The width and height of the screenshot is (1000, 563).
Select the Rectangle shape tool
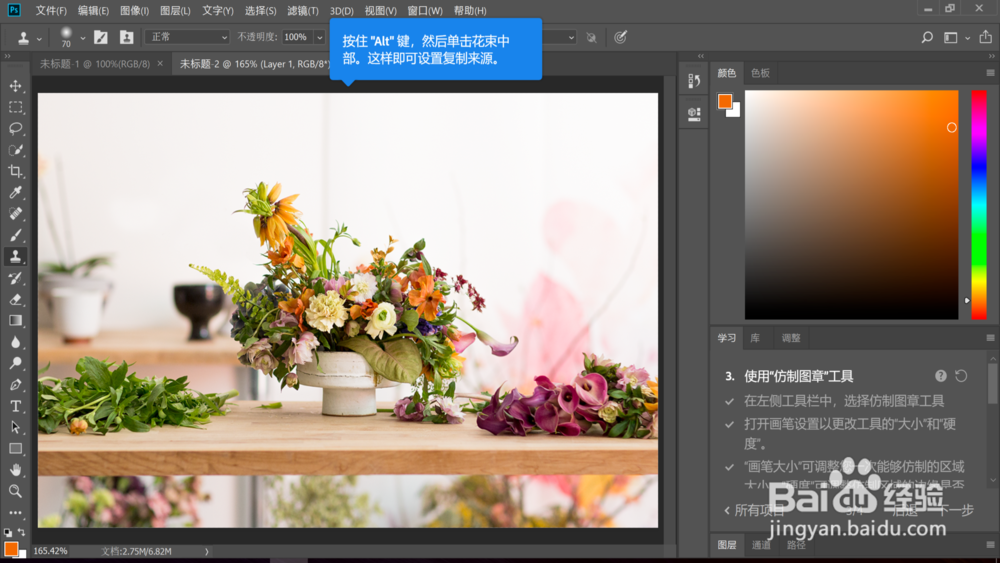(x=15, y=449)
